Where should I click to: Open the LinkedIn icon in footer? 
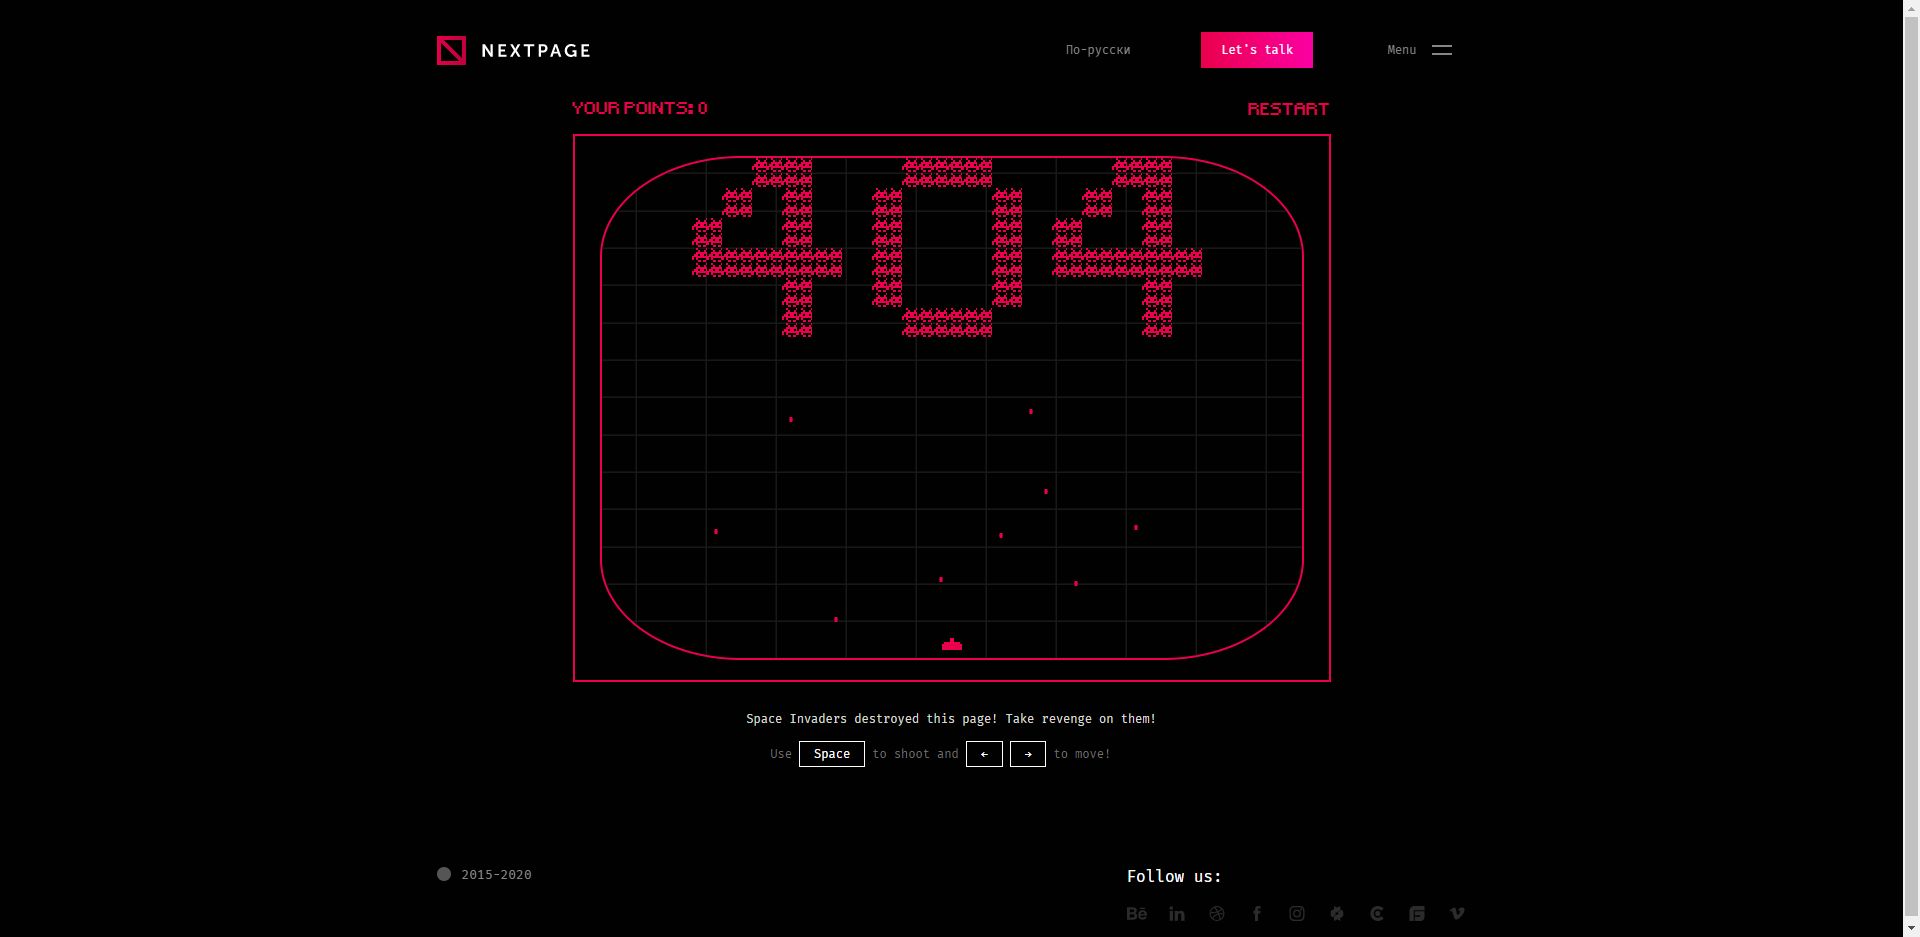pos(1177,913)
